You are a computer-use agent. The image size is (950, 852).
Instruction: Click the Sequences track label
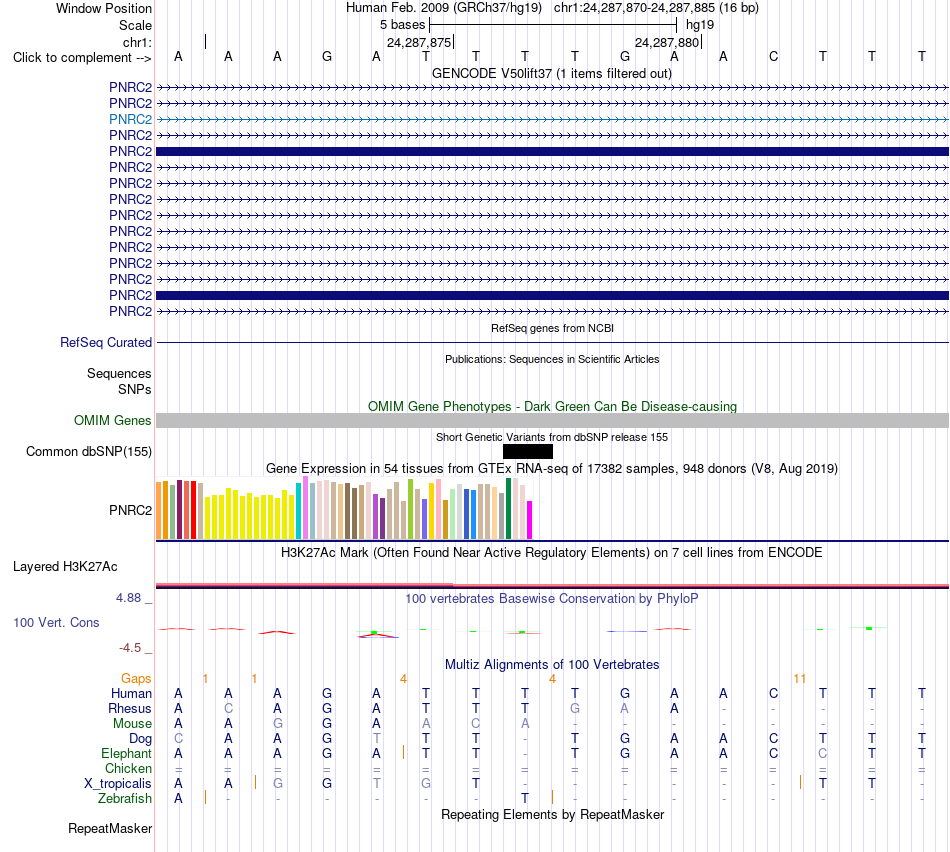[x=119, y=373]
